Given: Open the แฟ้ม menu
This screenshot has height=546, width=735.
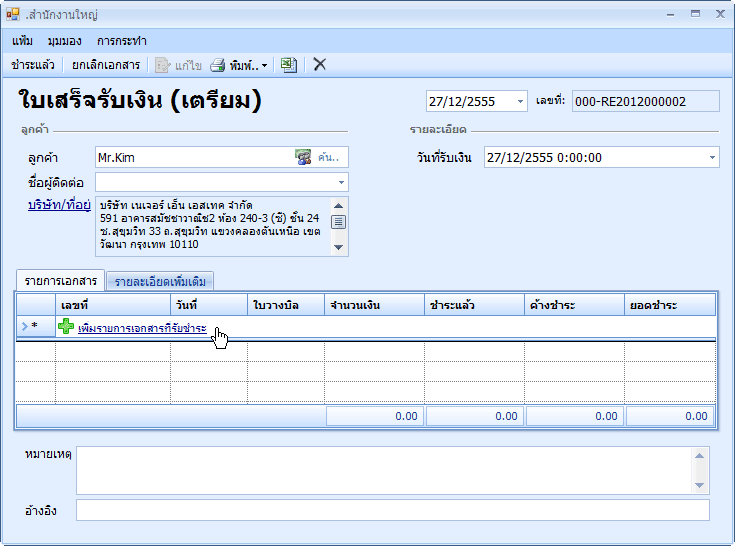Looking at the screenshot, I should (23, 41).
